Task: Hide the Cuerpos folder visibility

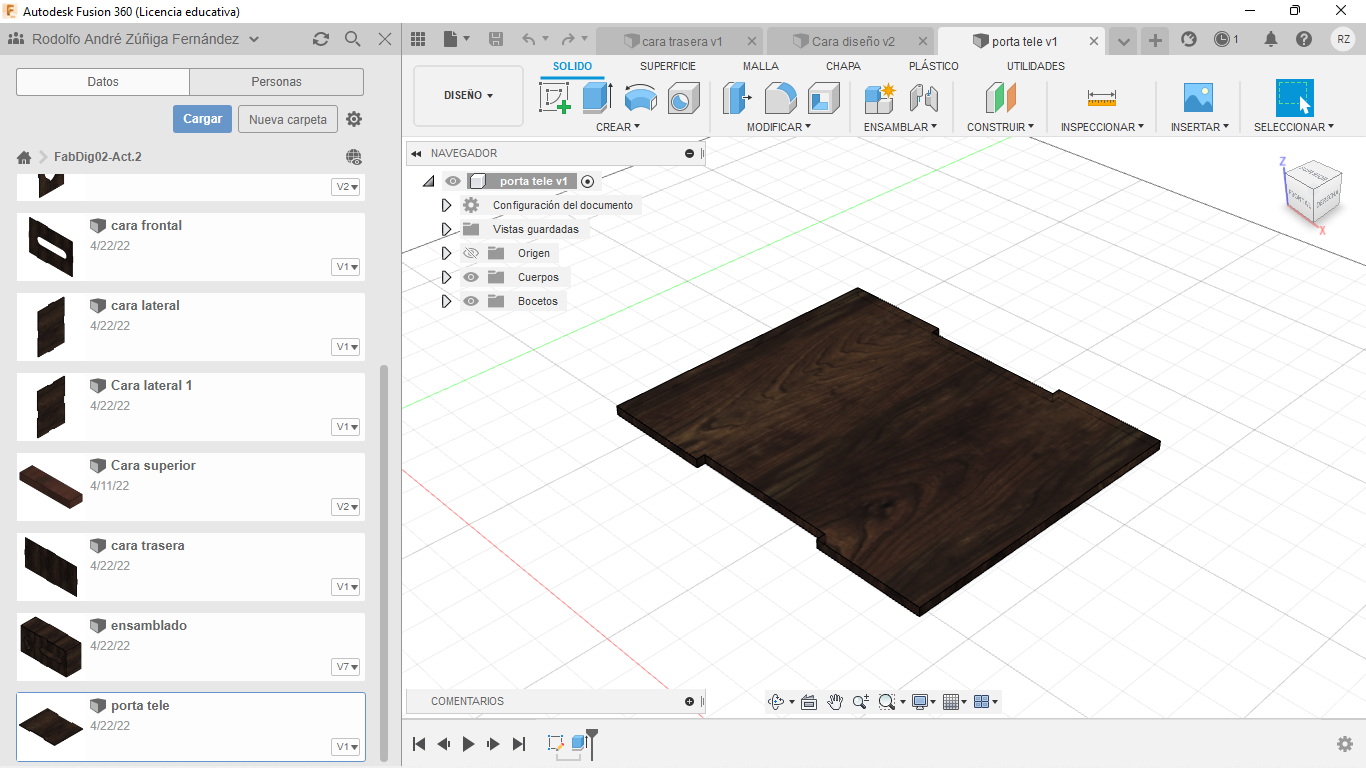Action: 471,277
